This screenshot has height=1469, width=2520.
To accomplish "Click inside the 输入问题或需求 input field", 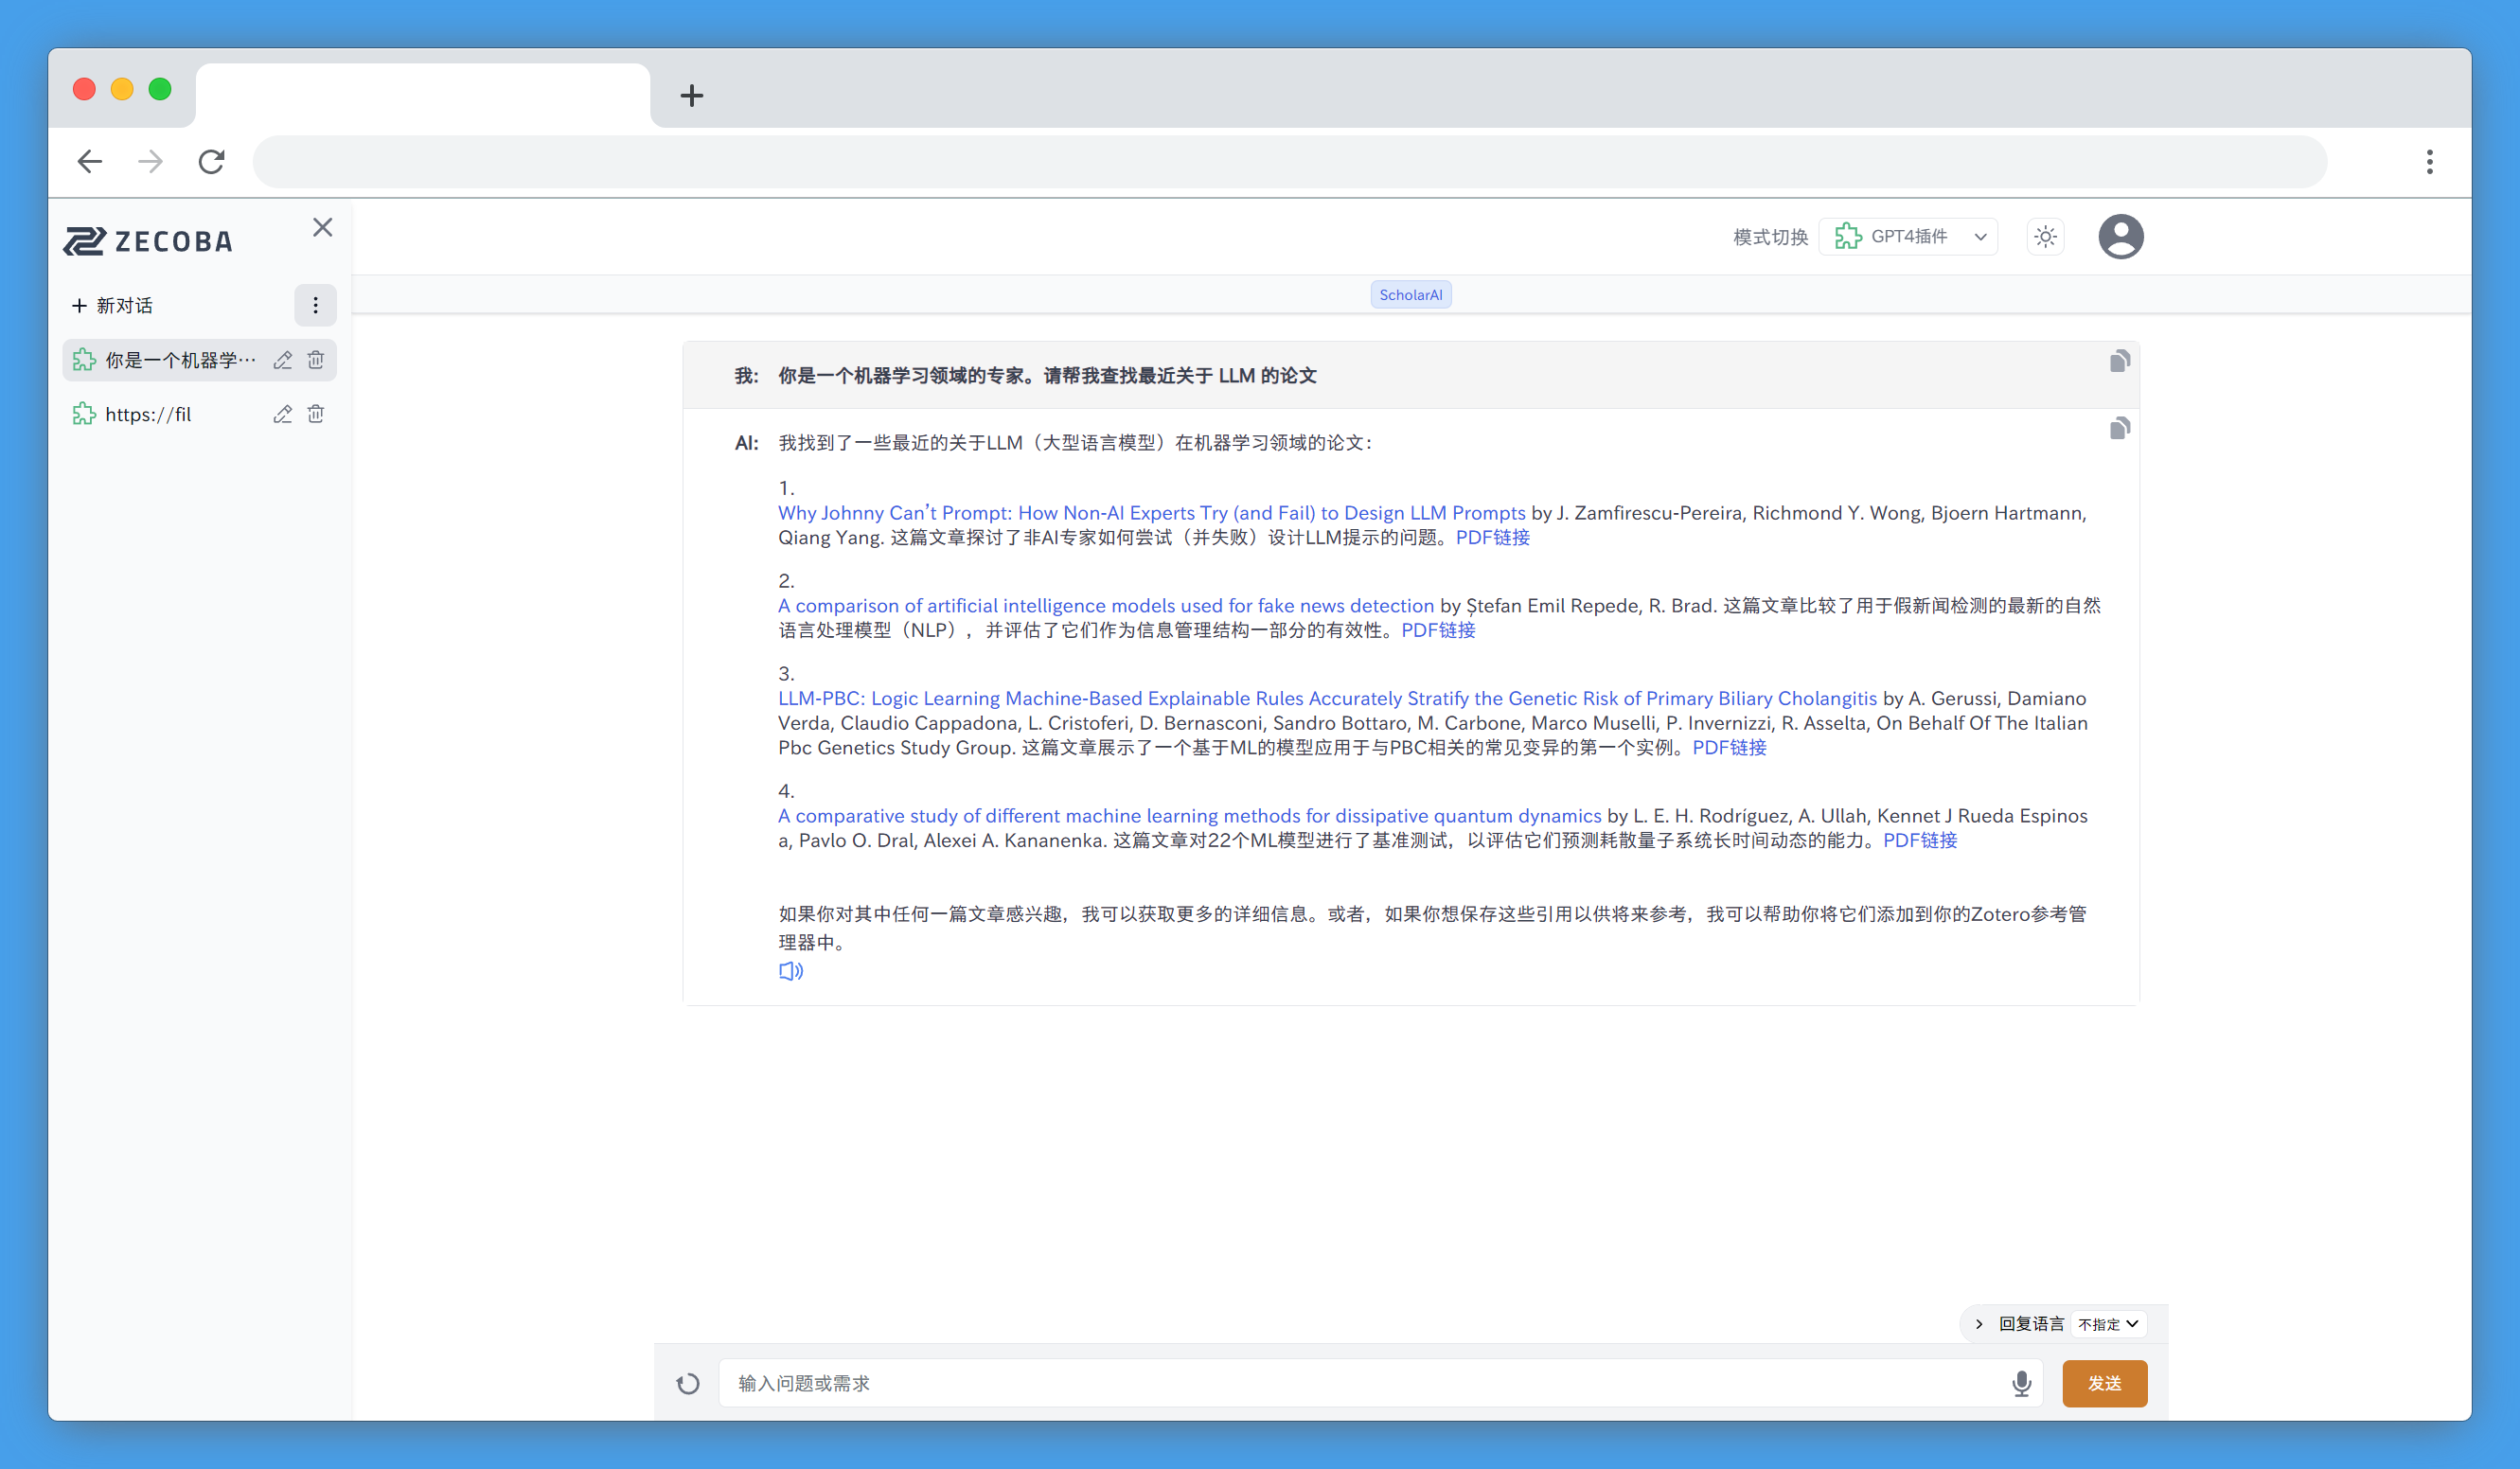I will [1200, 1383].
